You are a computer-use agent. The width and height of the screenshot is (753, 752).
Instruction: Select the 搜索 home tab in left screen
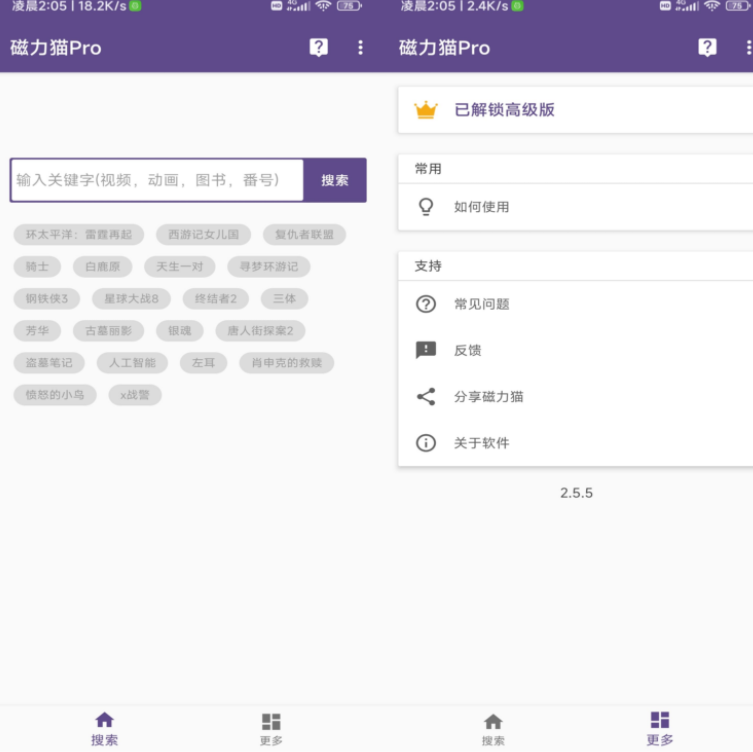pos(104,728)
